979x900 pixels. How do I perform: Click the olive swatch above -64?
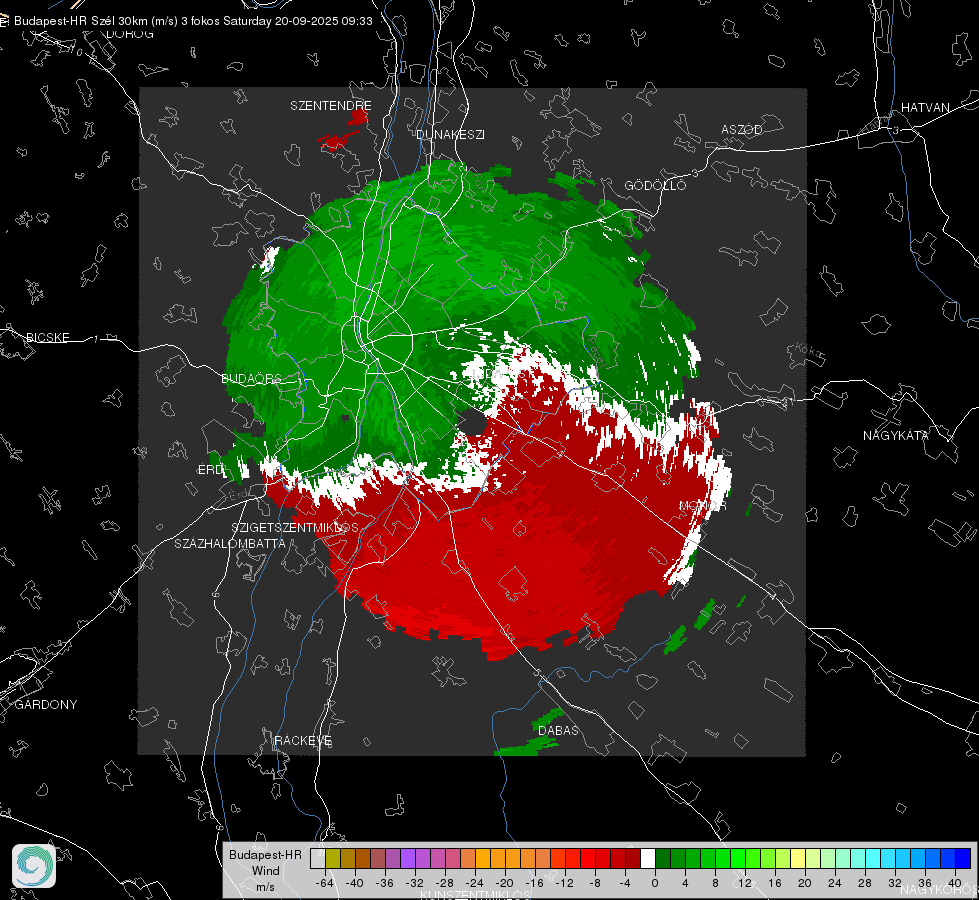[x=333, y=858]
